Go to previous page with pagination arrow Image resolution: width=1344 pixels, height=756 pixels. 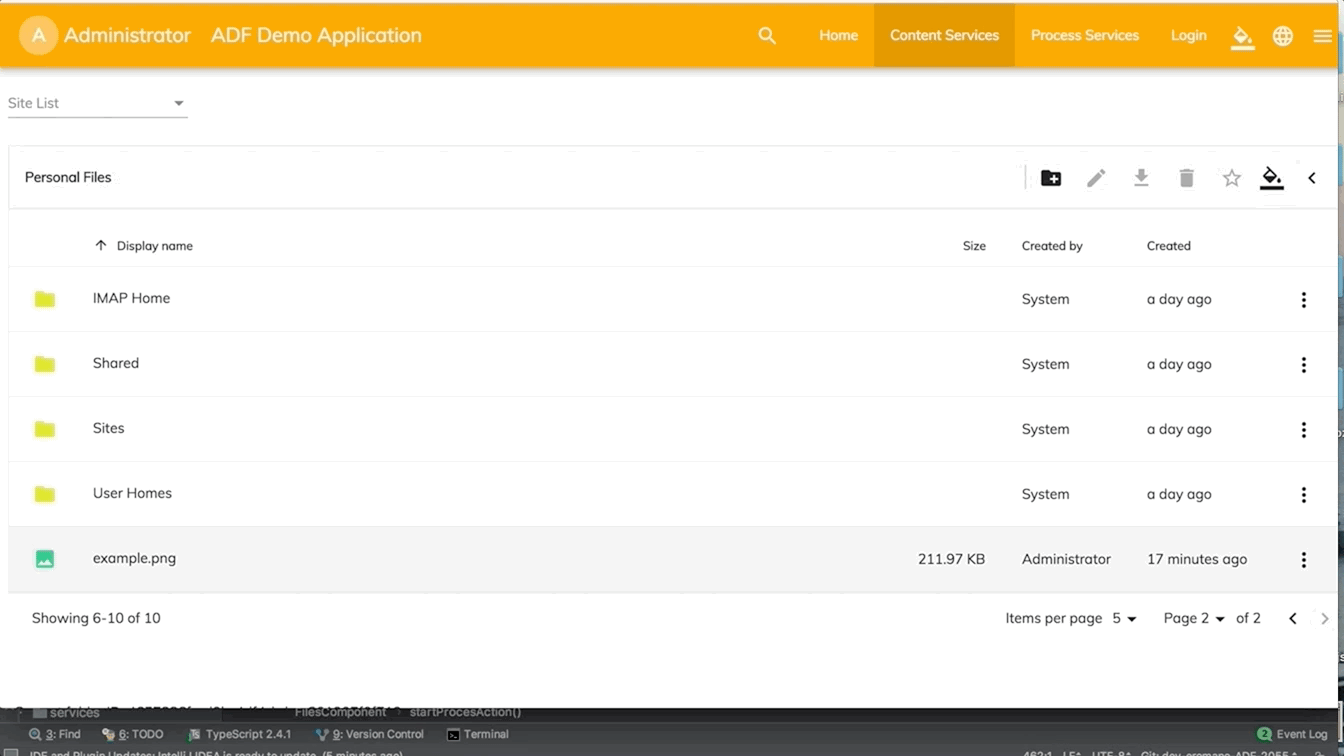[1292, 619]
